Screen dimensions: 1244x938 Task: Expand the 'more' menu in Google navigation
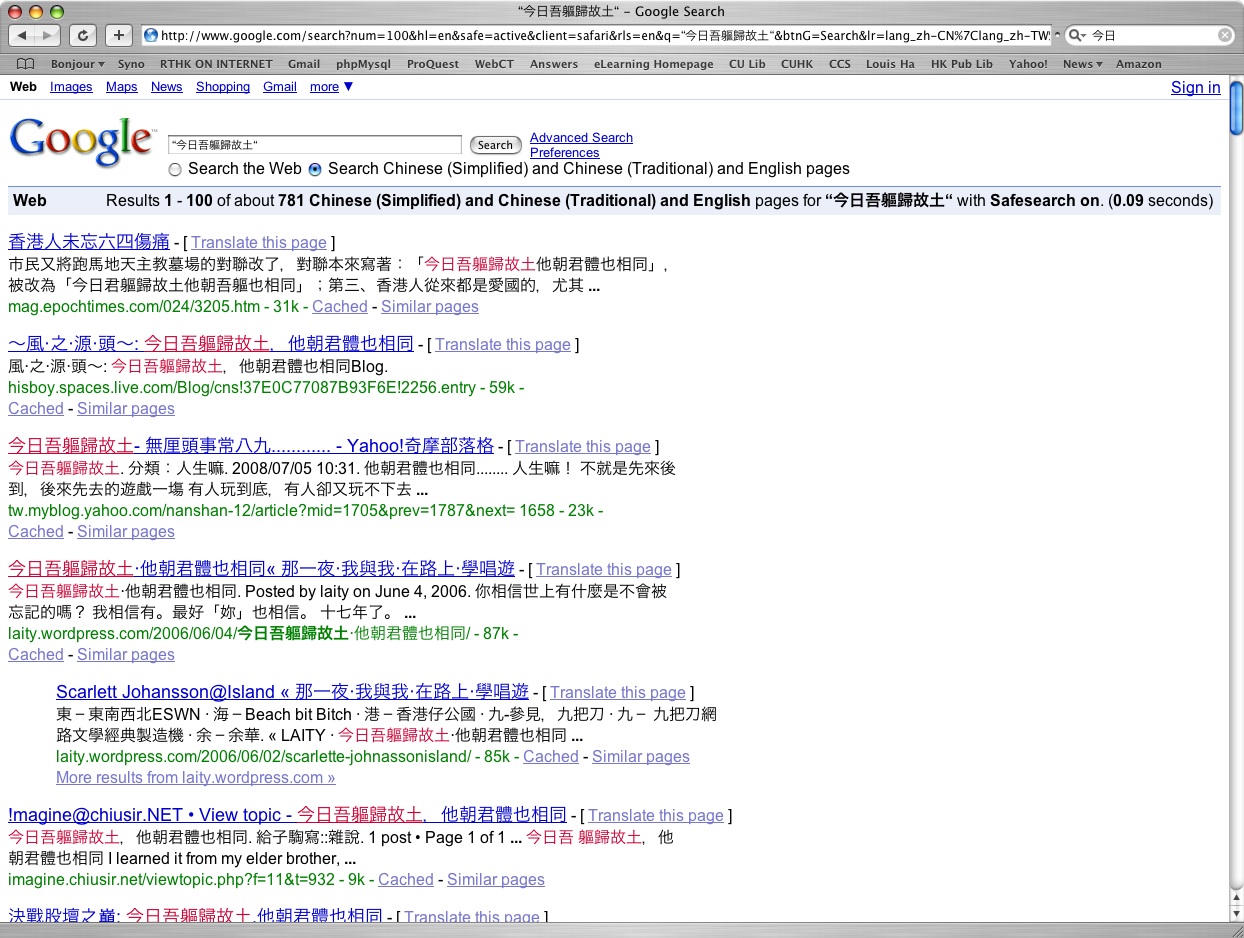332,87
